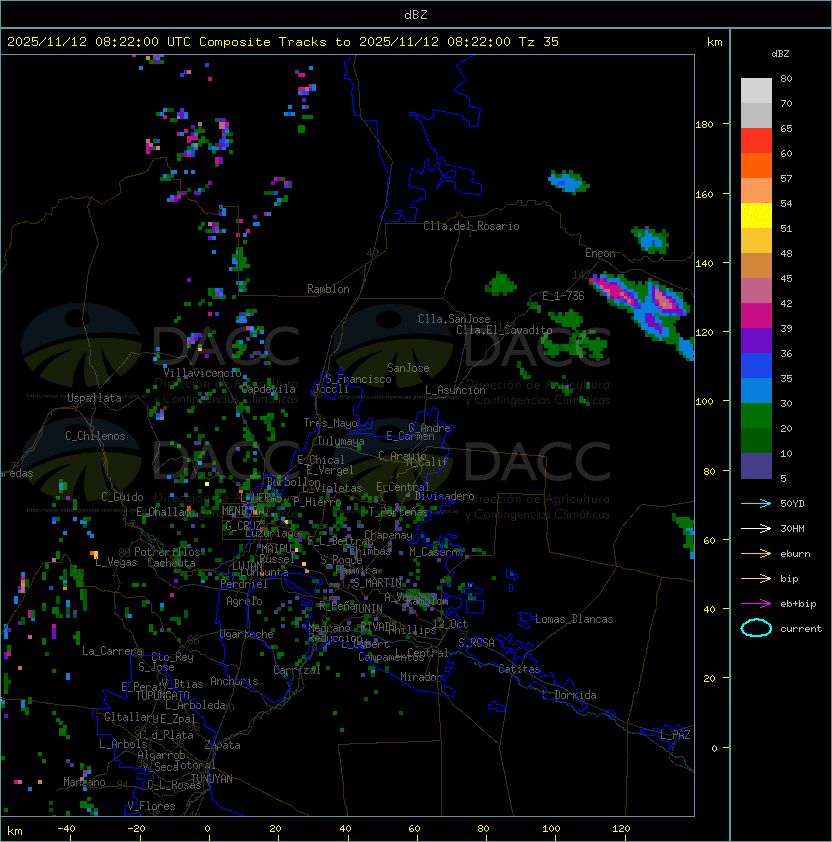Image resolution: width=832 pixels, height=842 pixels.
Task: Click the '-40' tick on horizontal axis
Action: click(67, 829)
